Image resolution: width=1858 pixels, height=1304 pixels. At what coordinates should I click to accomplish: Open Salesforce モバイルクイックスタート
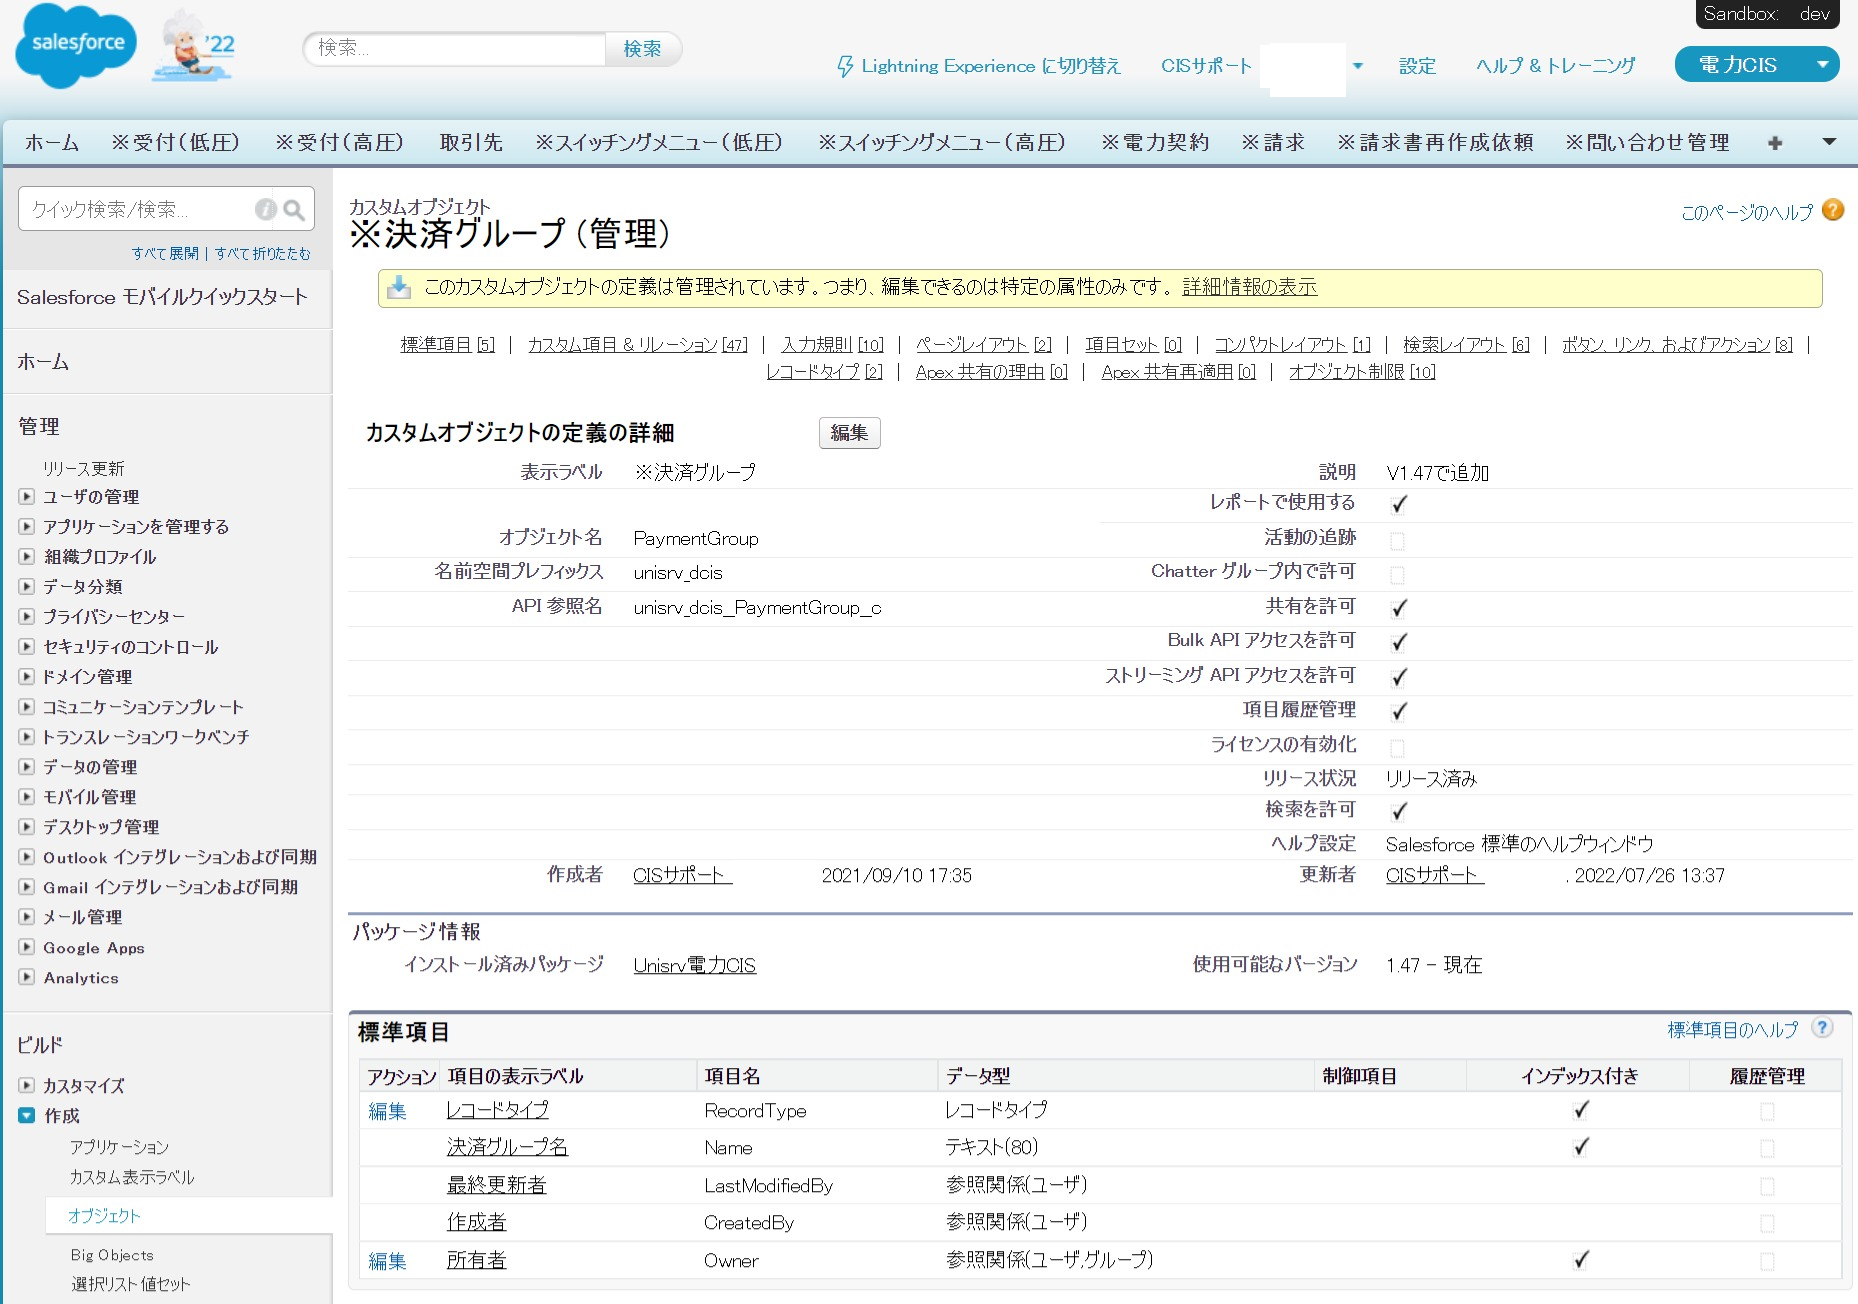[x=162, y=297]
